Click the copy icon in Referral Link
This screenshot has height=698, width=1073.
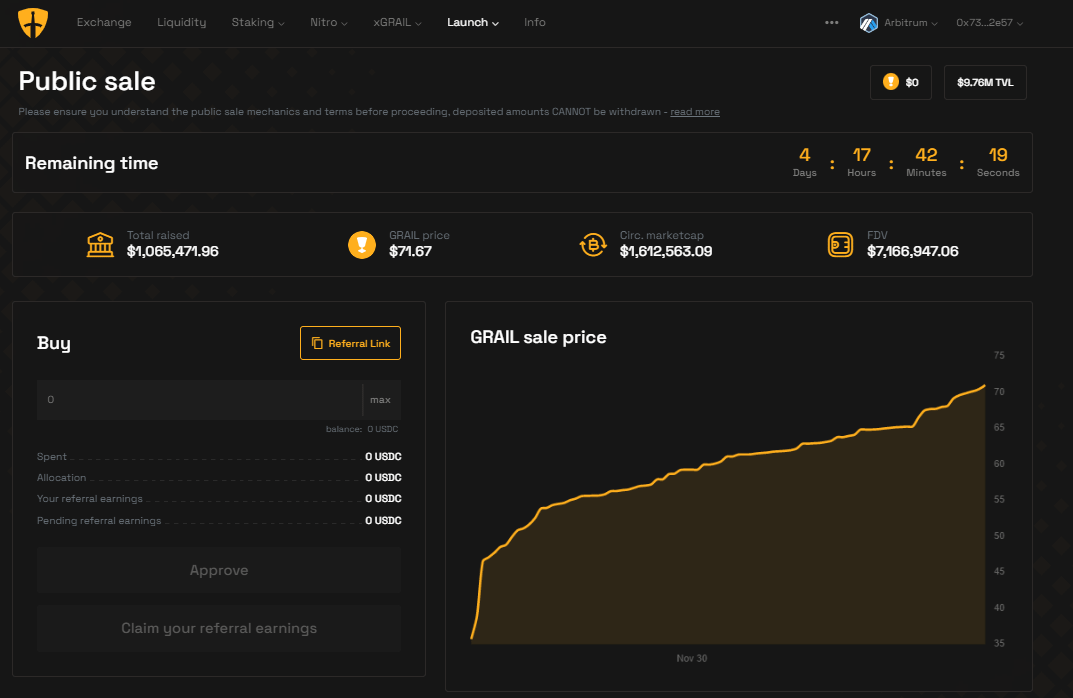tap(317, 343)
